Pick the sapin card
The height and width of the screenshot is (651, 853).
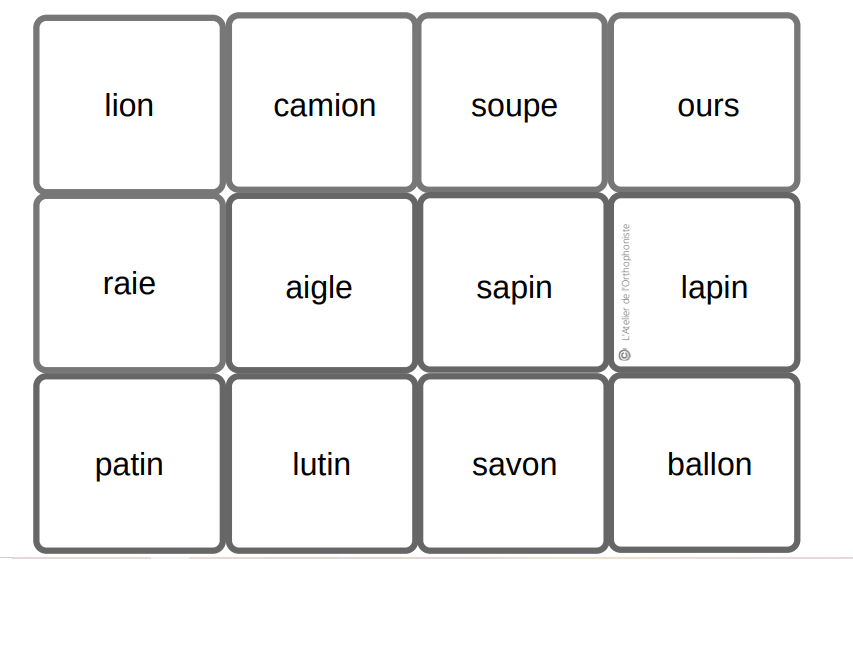tap(514, 287)
